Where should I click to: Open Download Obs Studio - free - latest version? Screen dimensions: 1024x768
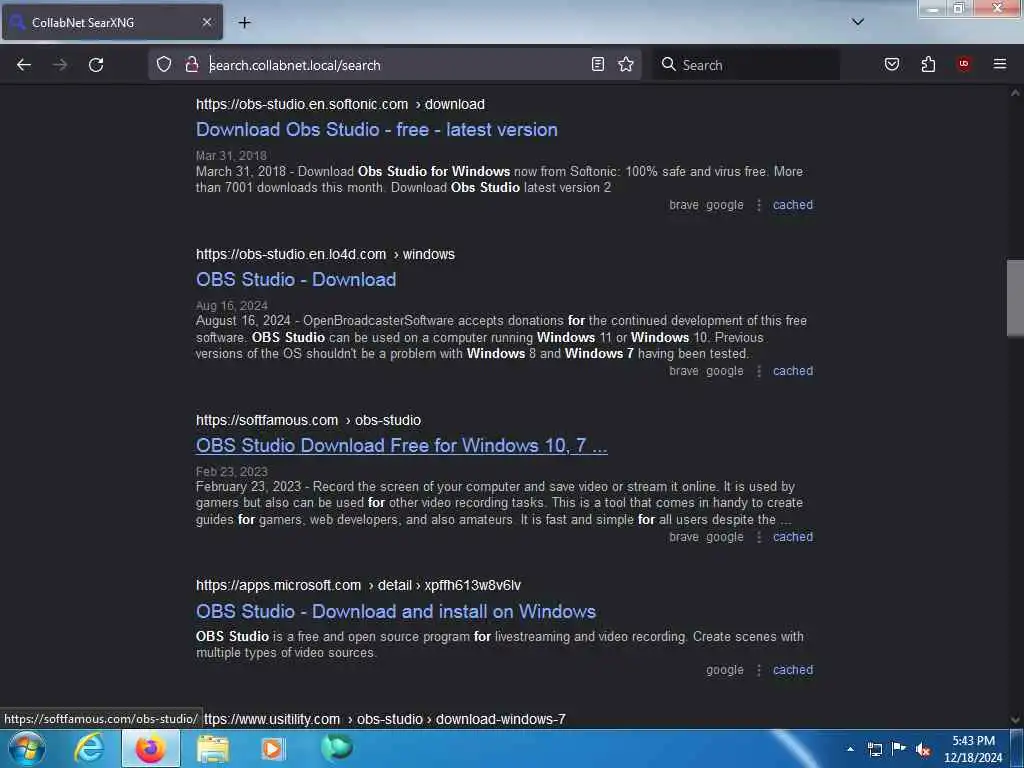pyautogui.click(x=377, y=129)
